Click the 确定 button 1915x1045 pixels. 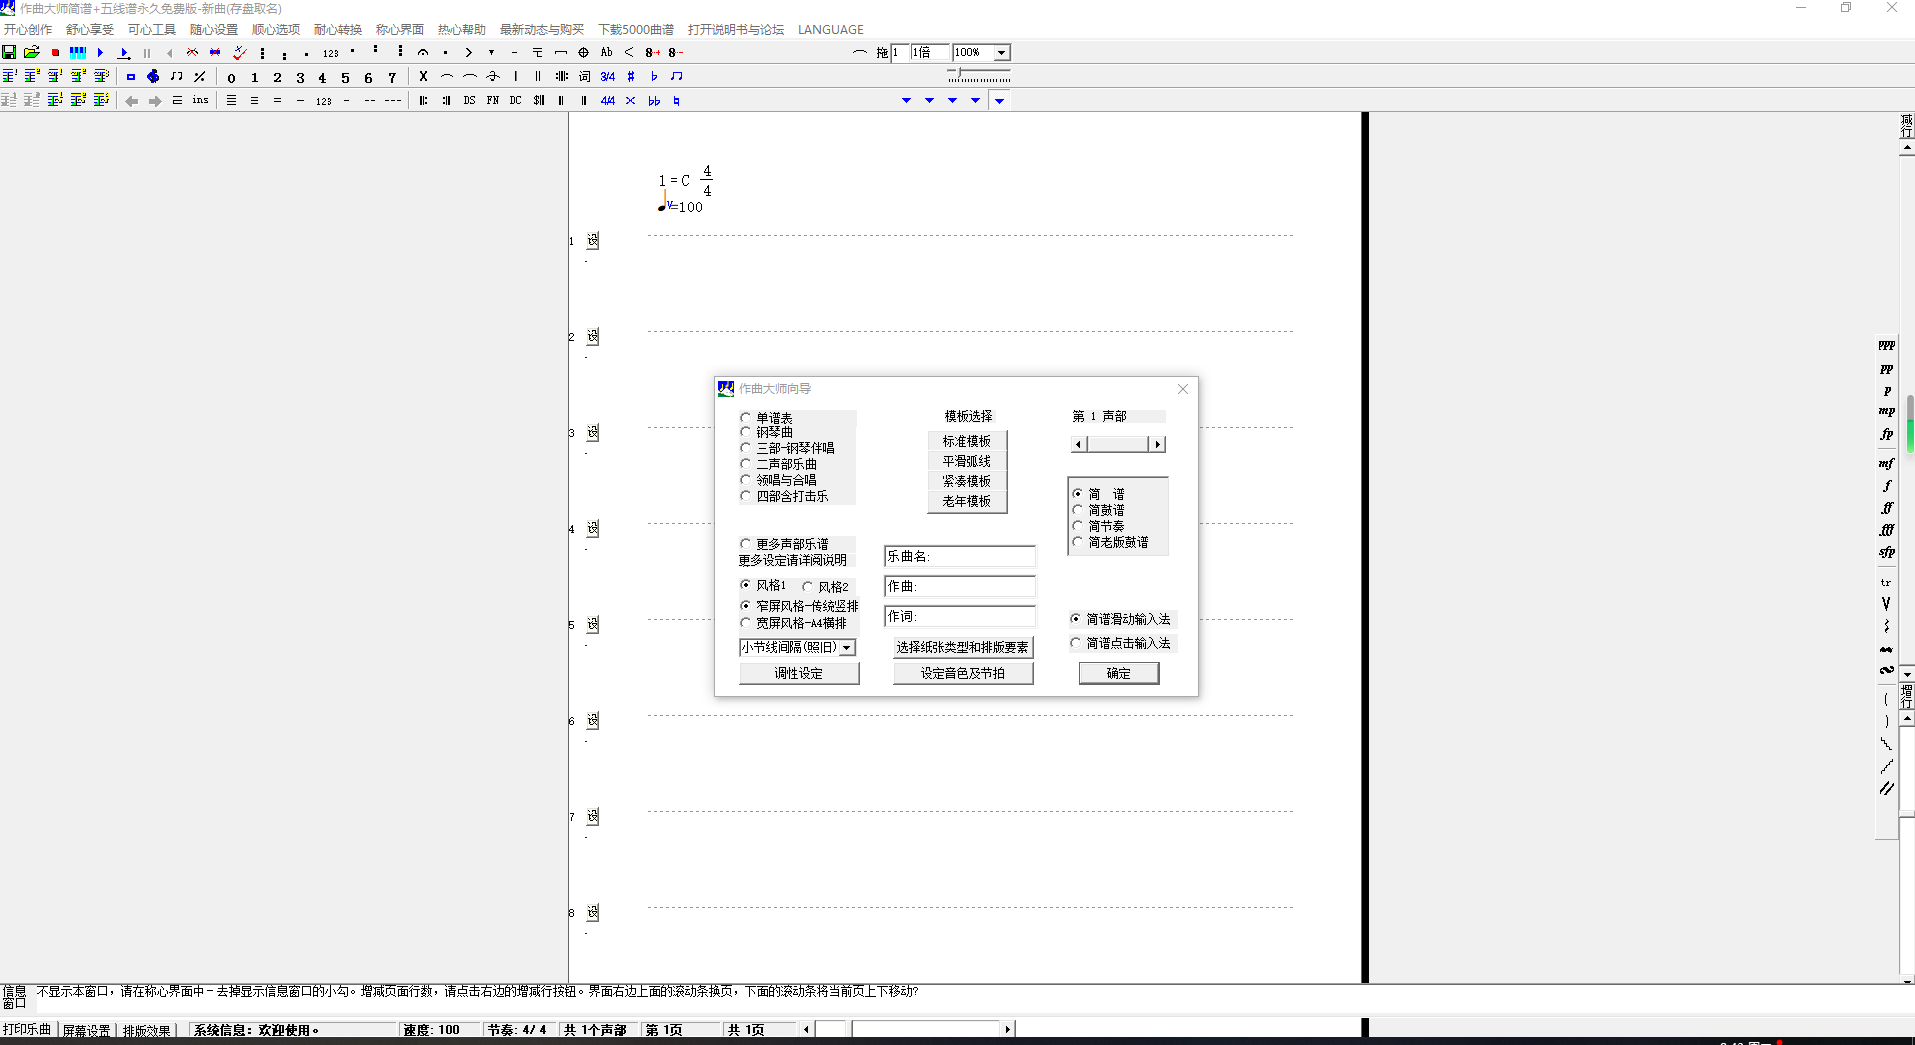click(1118, 673)
